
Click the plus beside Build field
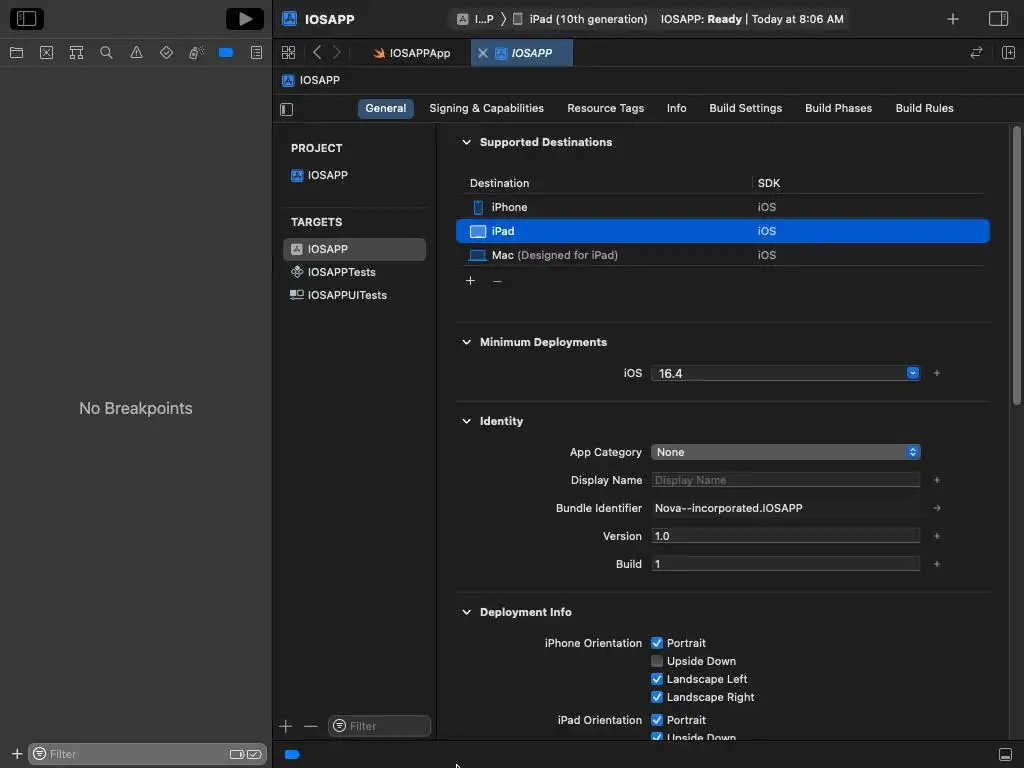click(937, 564)
